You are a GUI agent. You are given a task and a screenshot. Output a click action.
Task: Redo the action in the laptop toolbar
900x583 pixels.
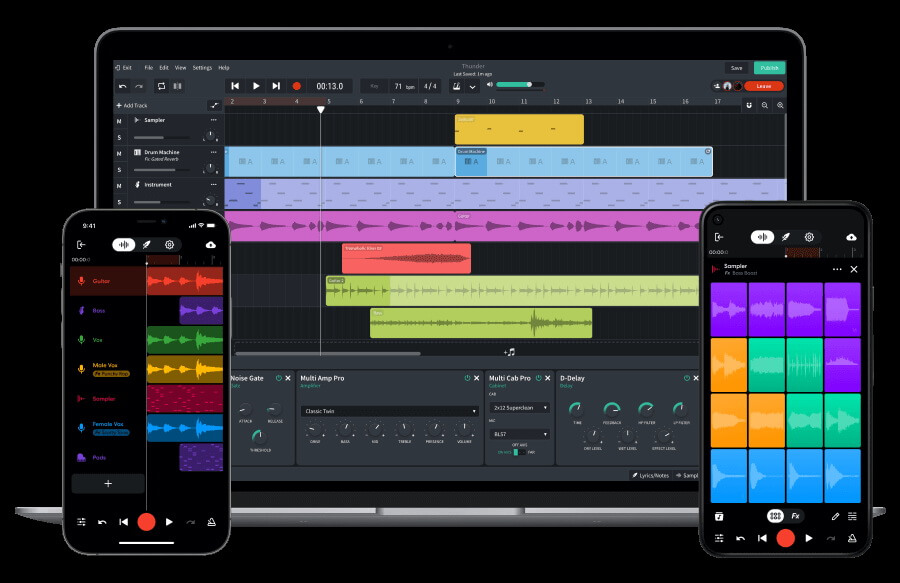[x=139, y=86]
